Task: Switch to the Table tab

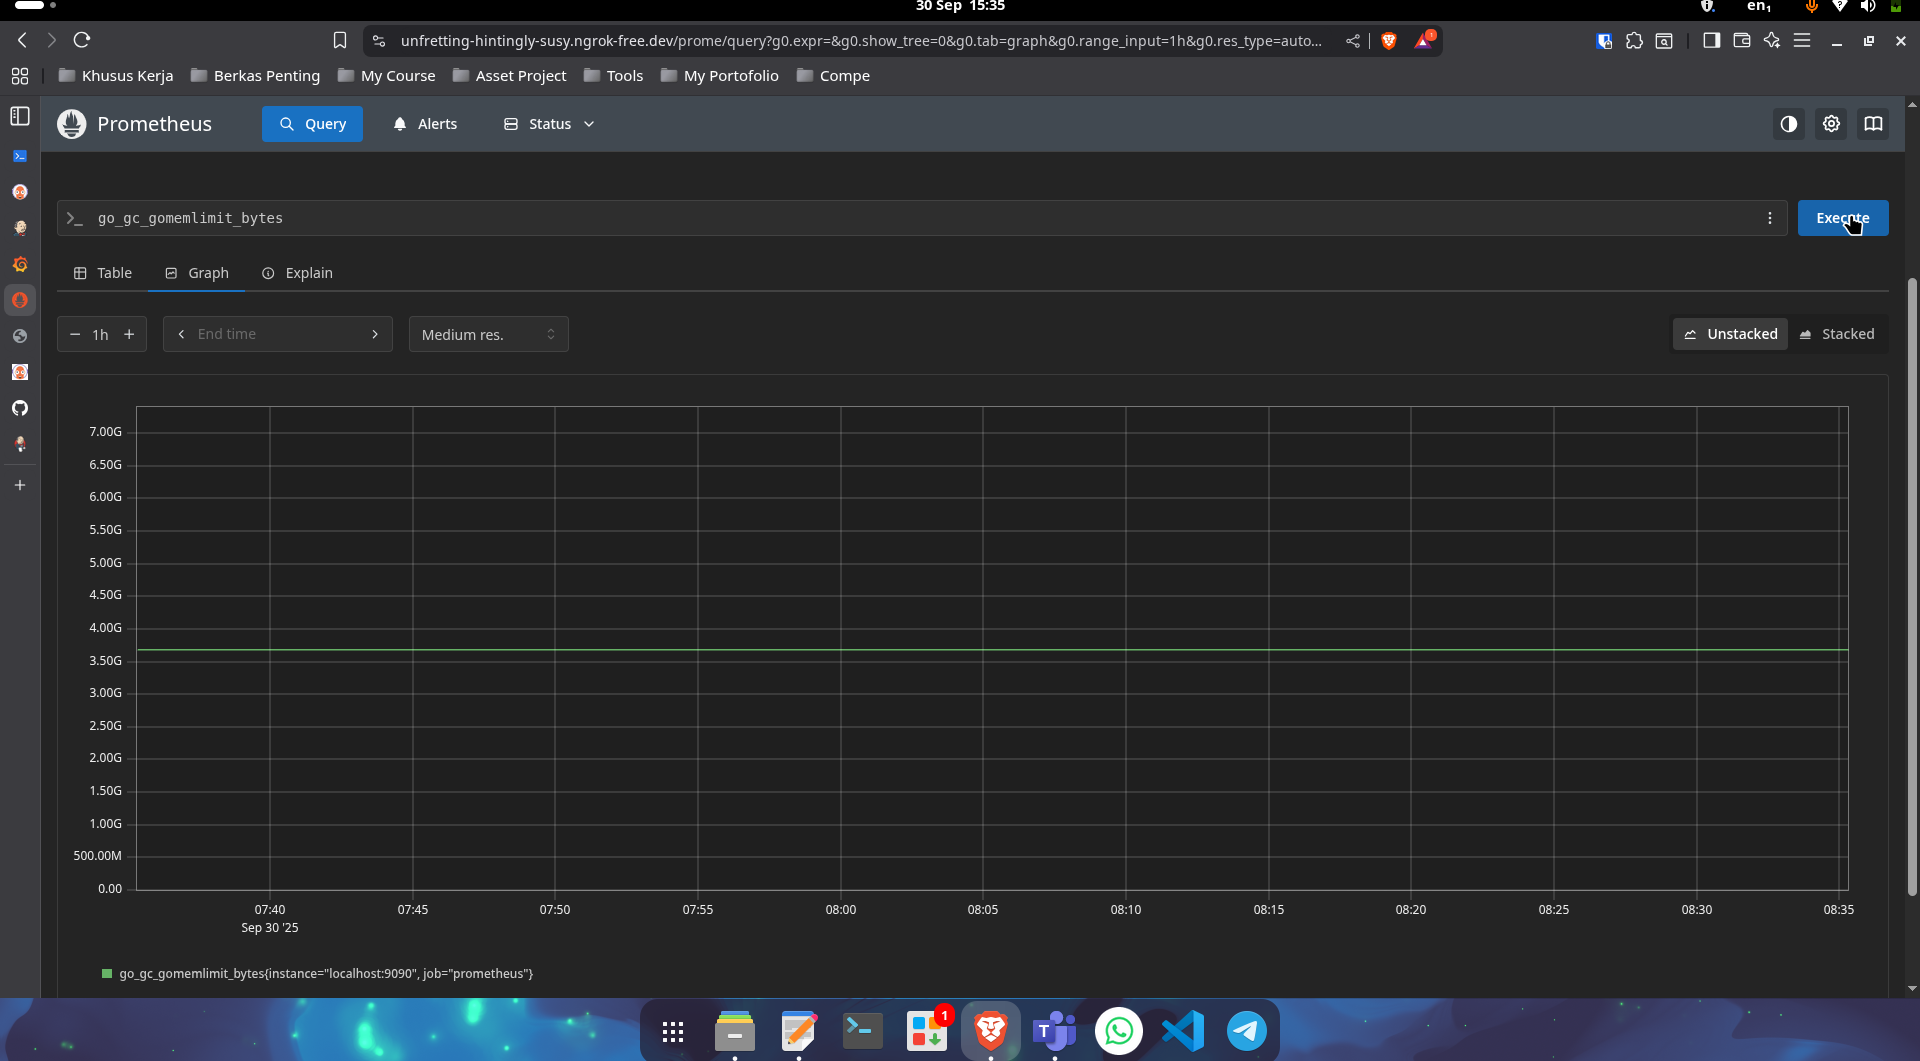Action: (103, 273)
